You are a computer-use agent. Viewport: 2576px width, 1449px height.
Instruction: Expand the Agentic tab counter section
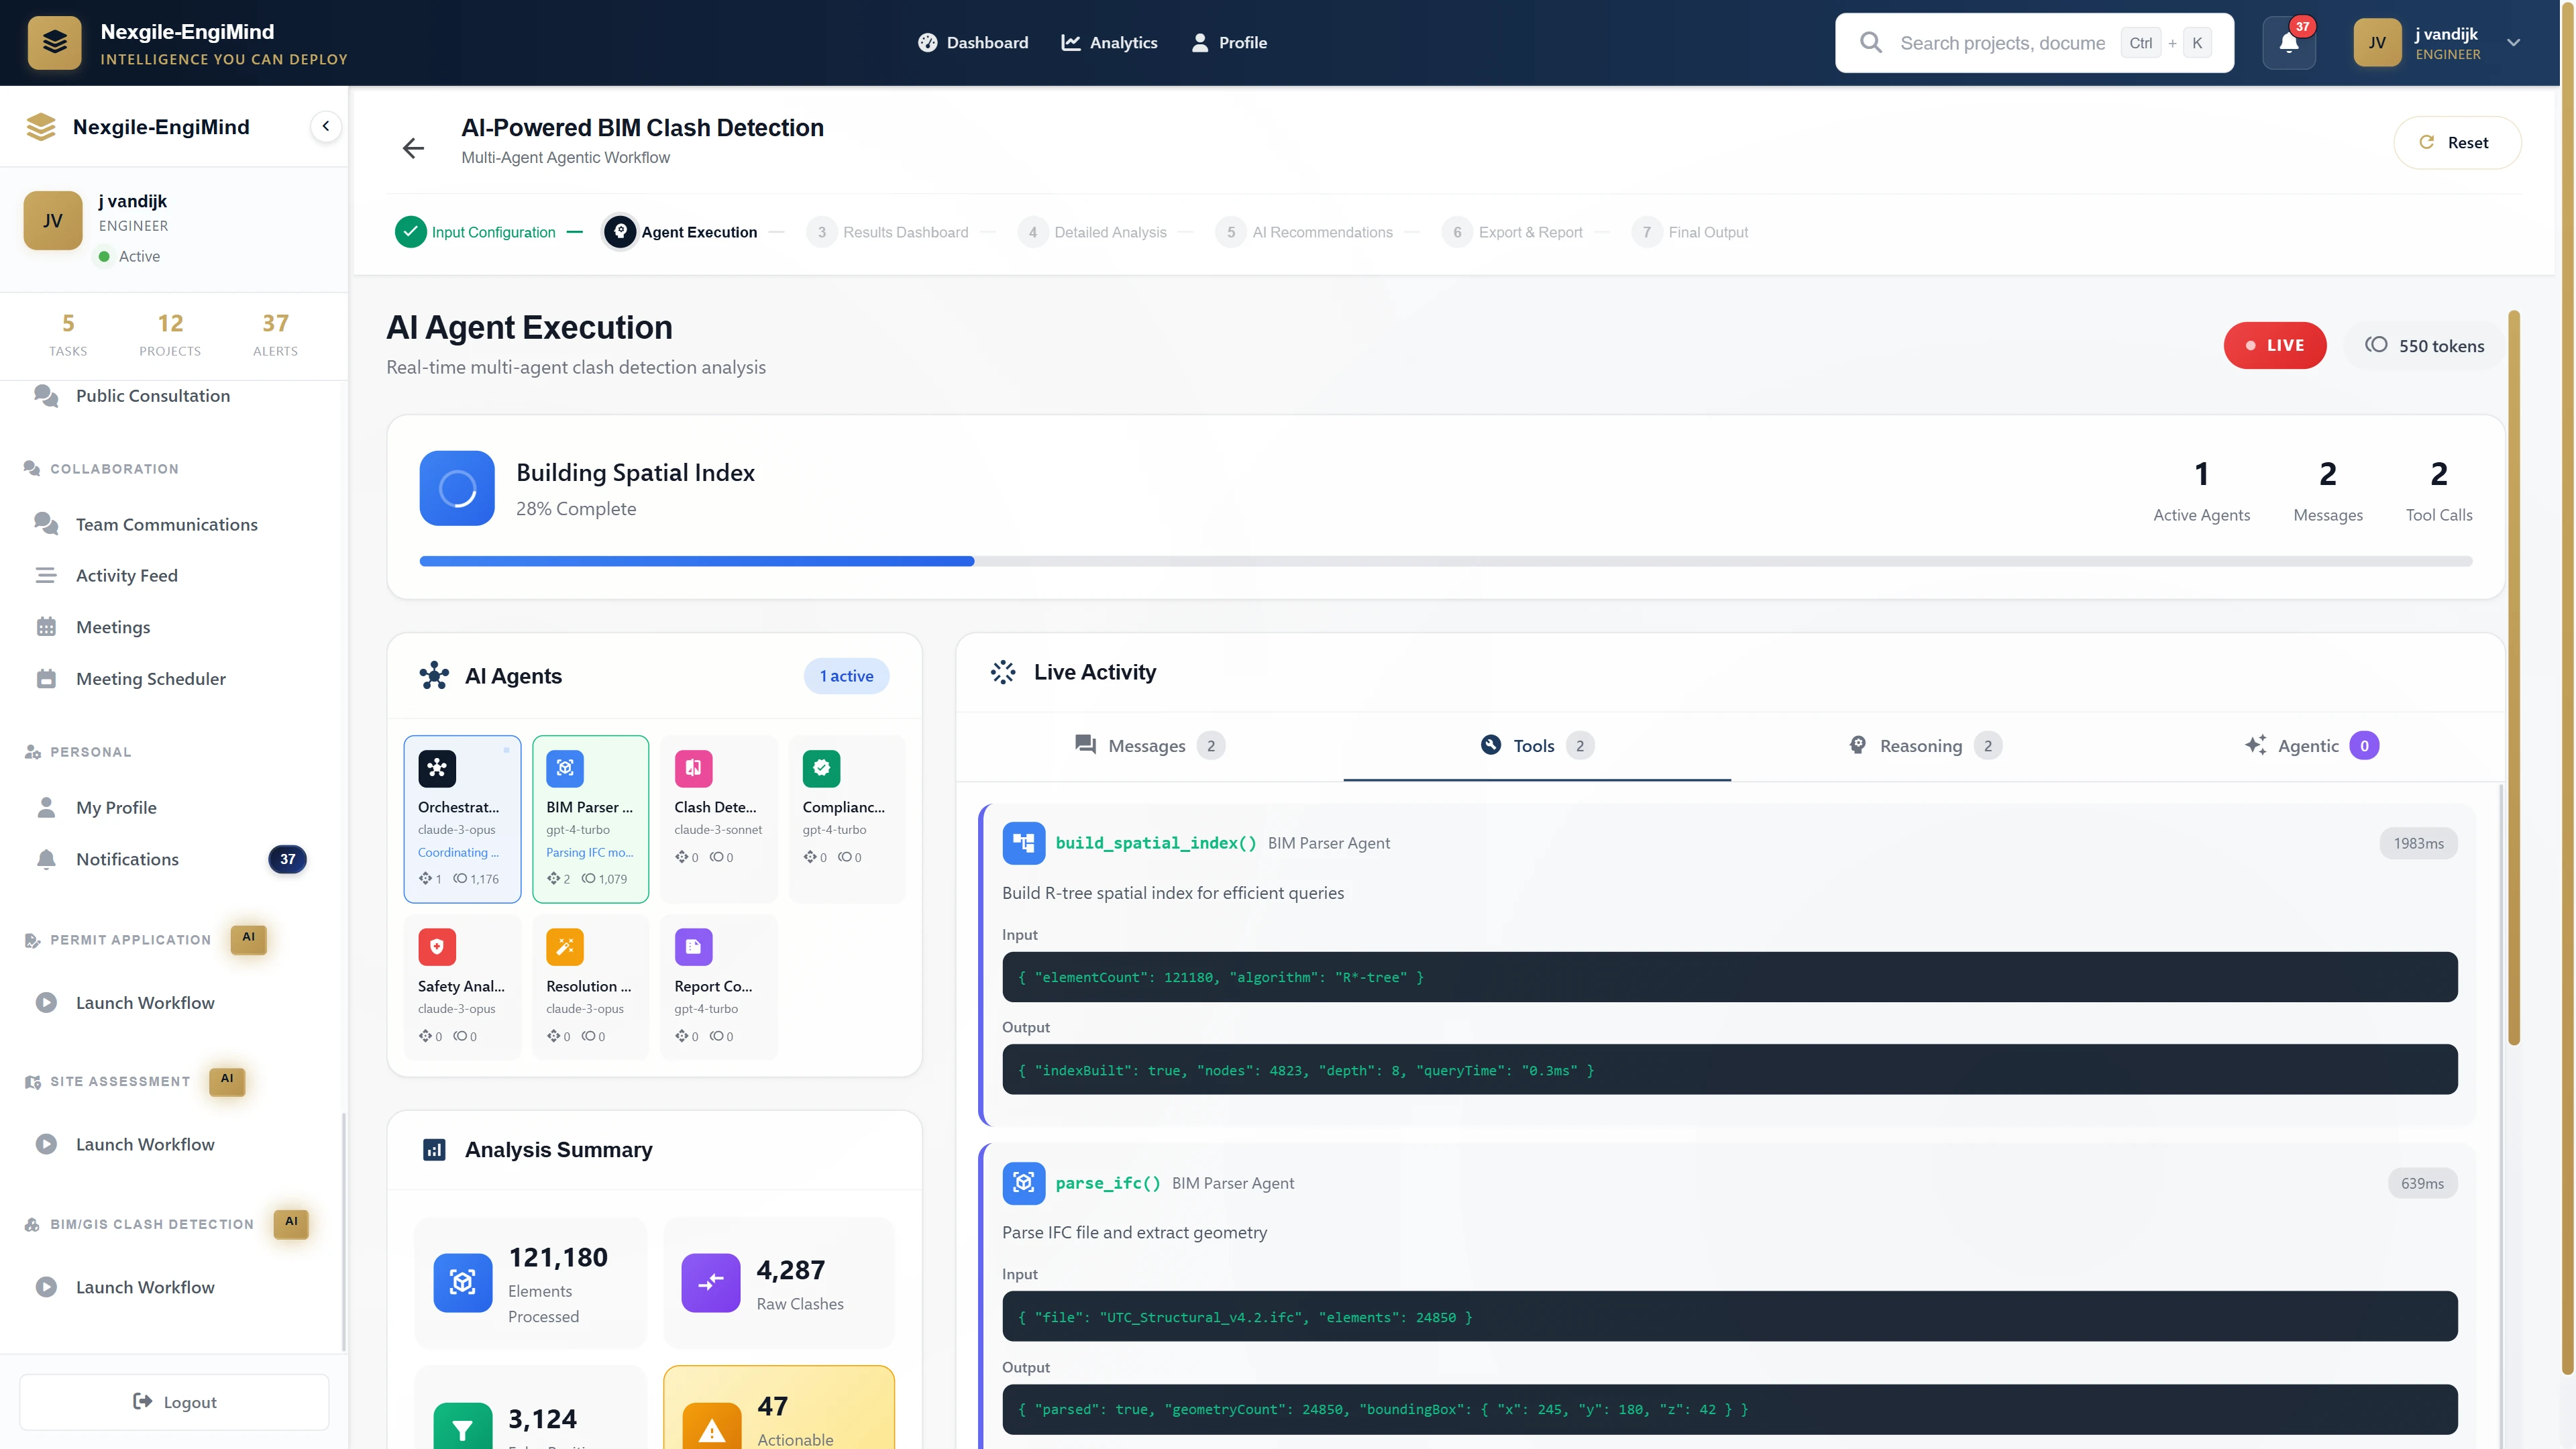pos(2311,745)
